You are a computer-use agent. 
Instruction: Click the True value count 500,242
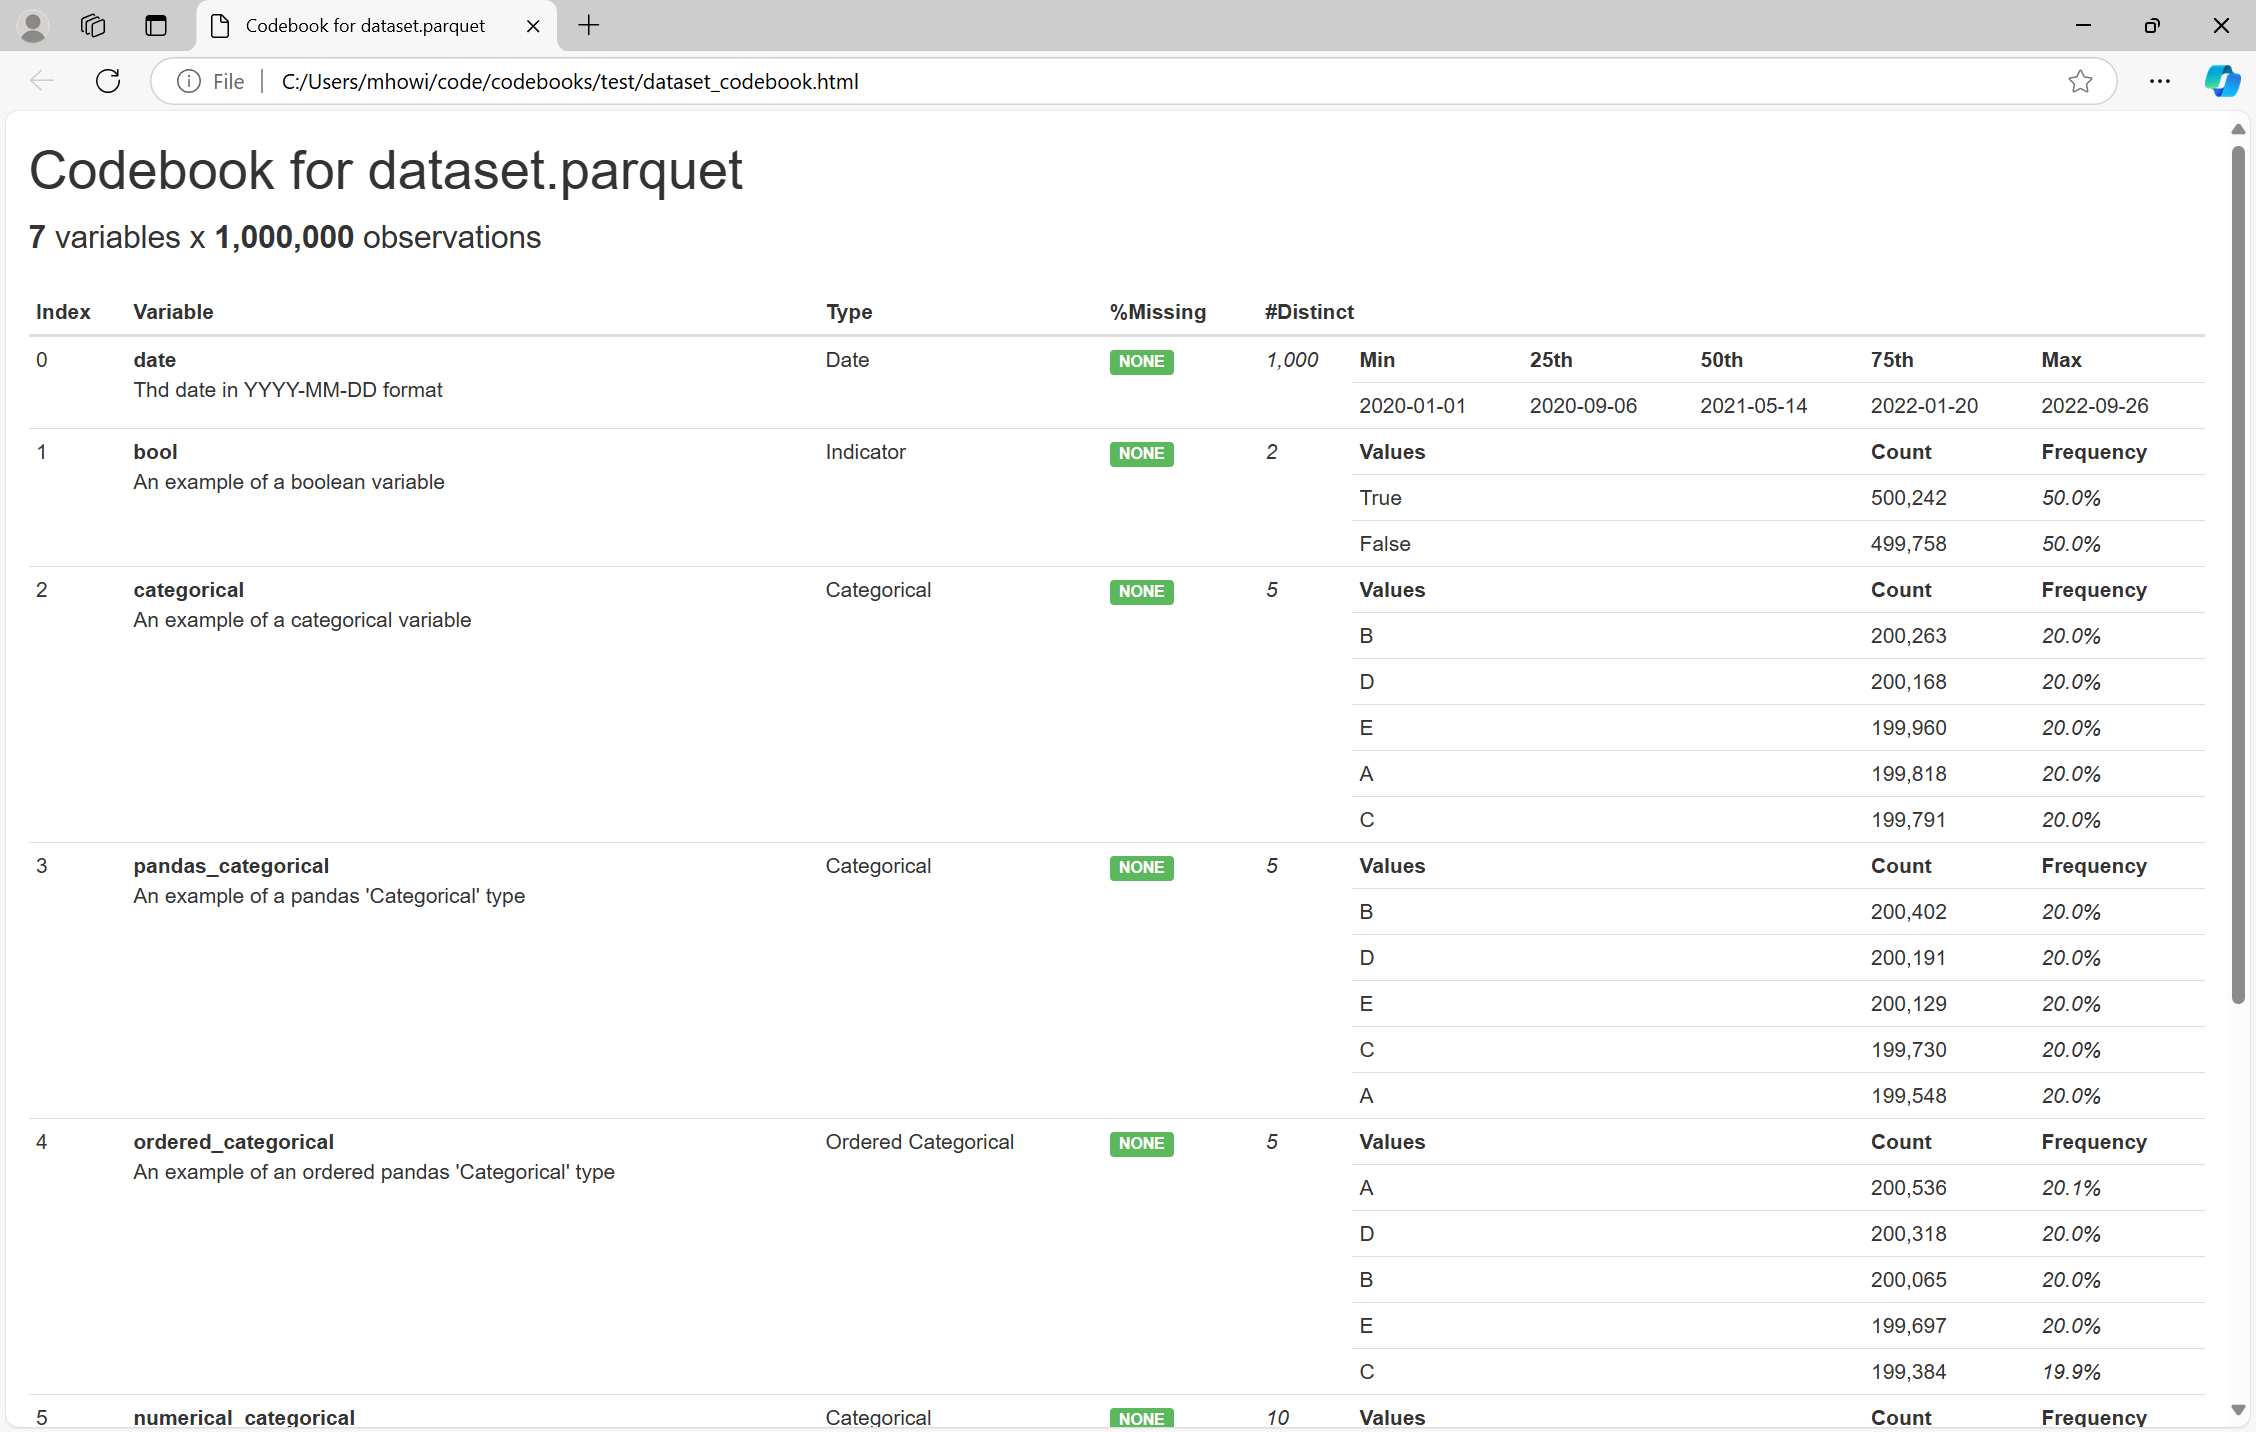tap(1908, 497)
